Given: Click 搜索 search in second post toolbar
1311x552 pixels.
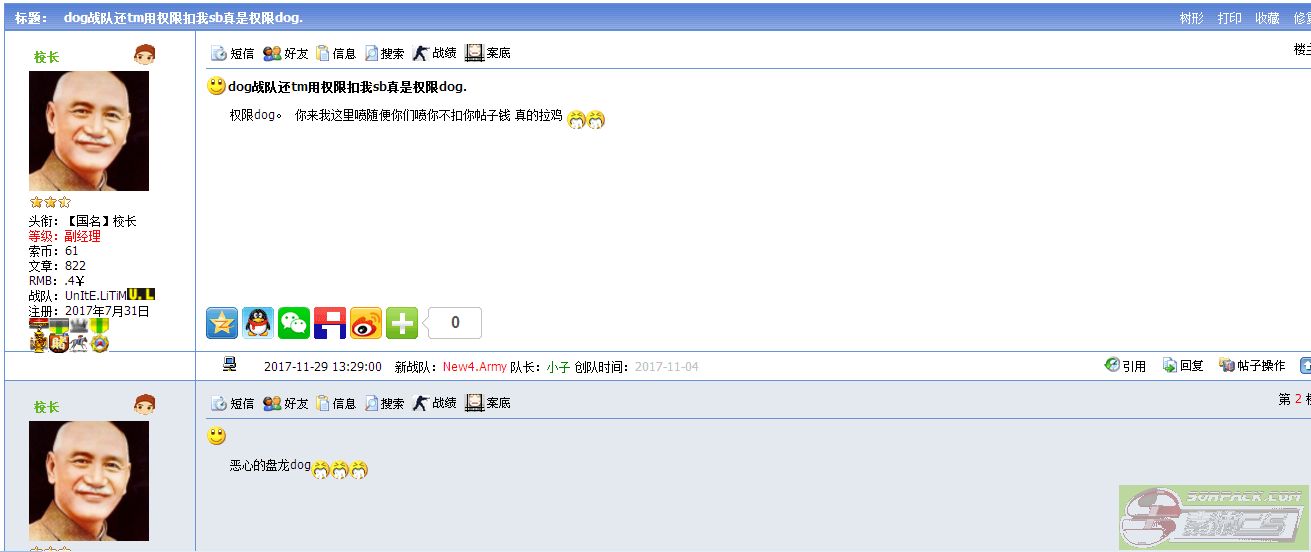Looking at the screenshot, I should (x=384, y=403).
